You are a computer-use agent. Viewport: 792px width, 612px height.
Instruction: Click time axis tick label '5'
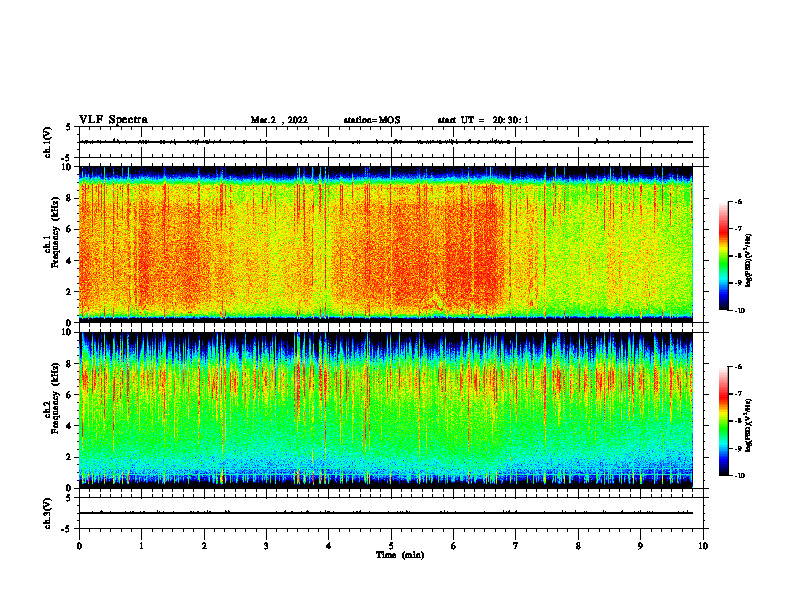(391, 546)
